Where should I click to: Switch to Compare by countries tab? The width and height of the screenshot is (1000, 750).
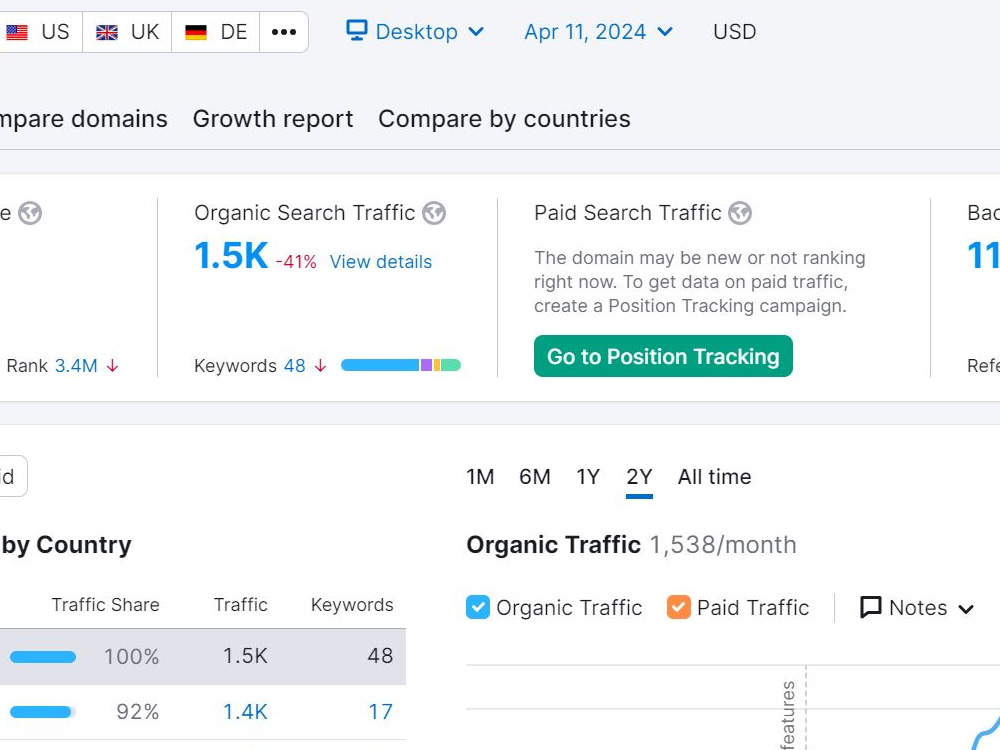click(504, 119)
